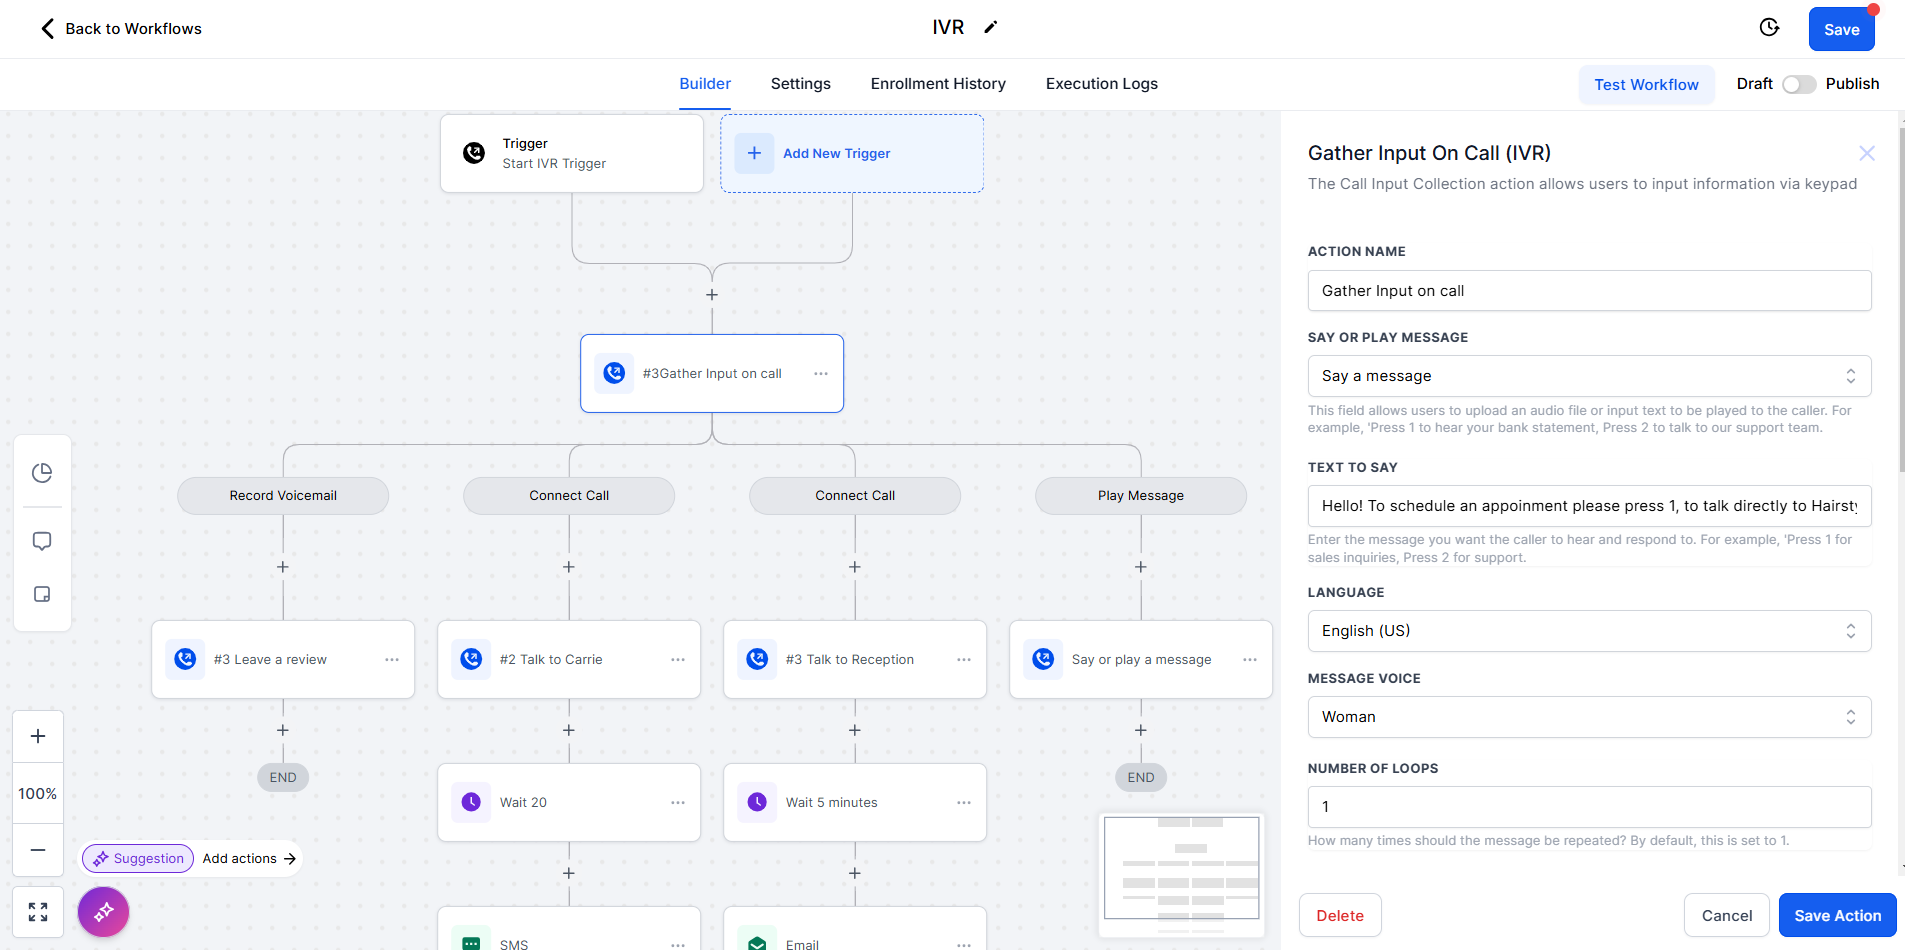Open the stats pie chart icon in sidebar
1905x950 pixels.
[42, 473]
